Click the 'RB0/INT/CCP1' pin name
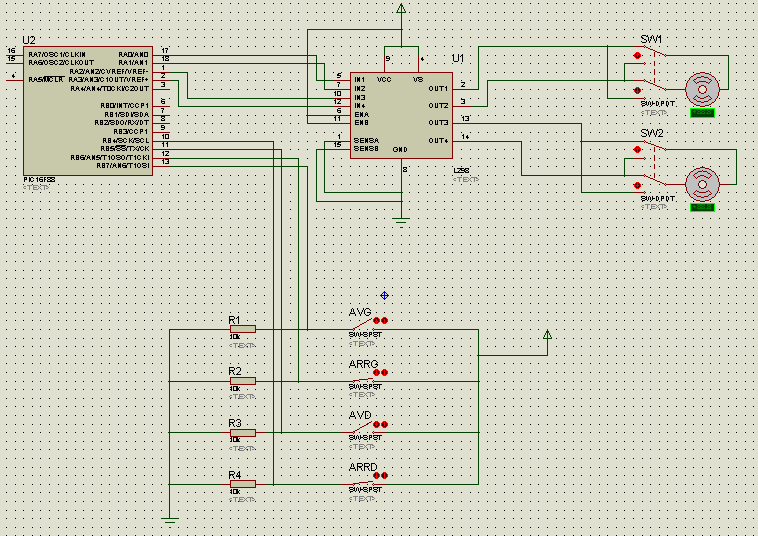 pyautogui.click(x=125, y=105)
